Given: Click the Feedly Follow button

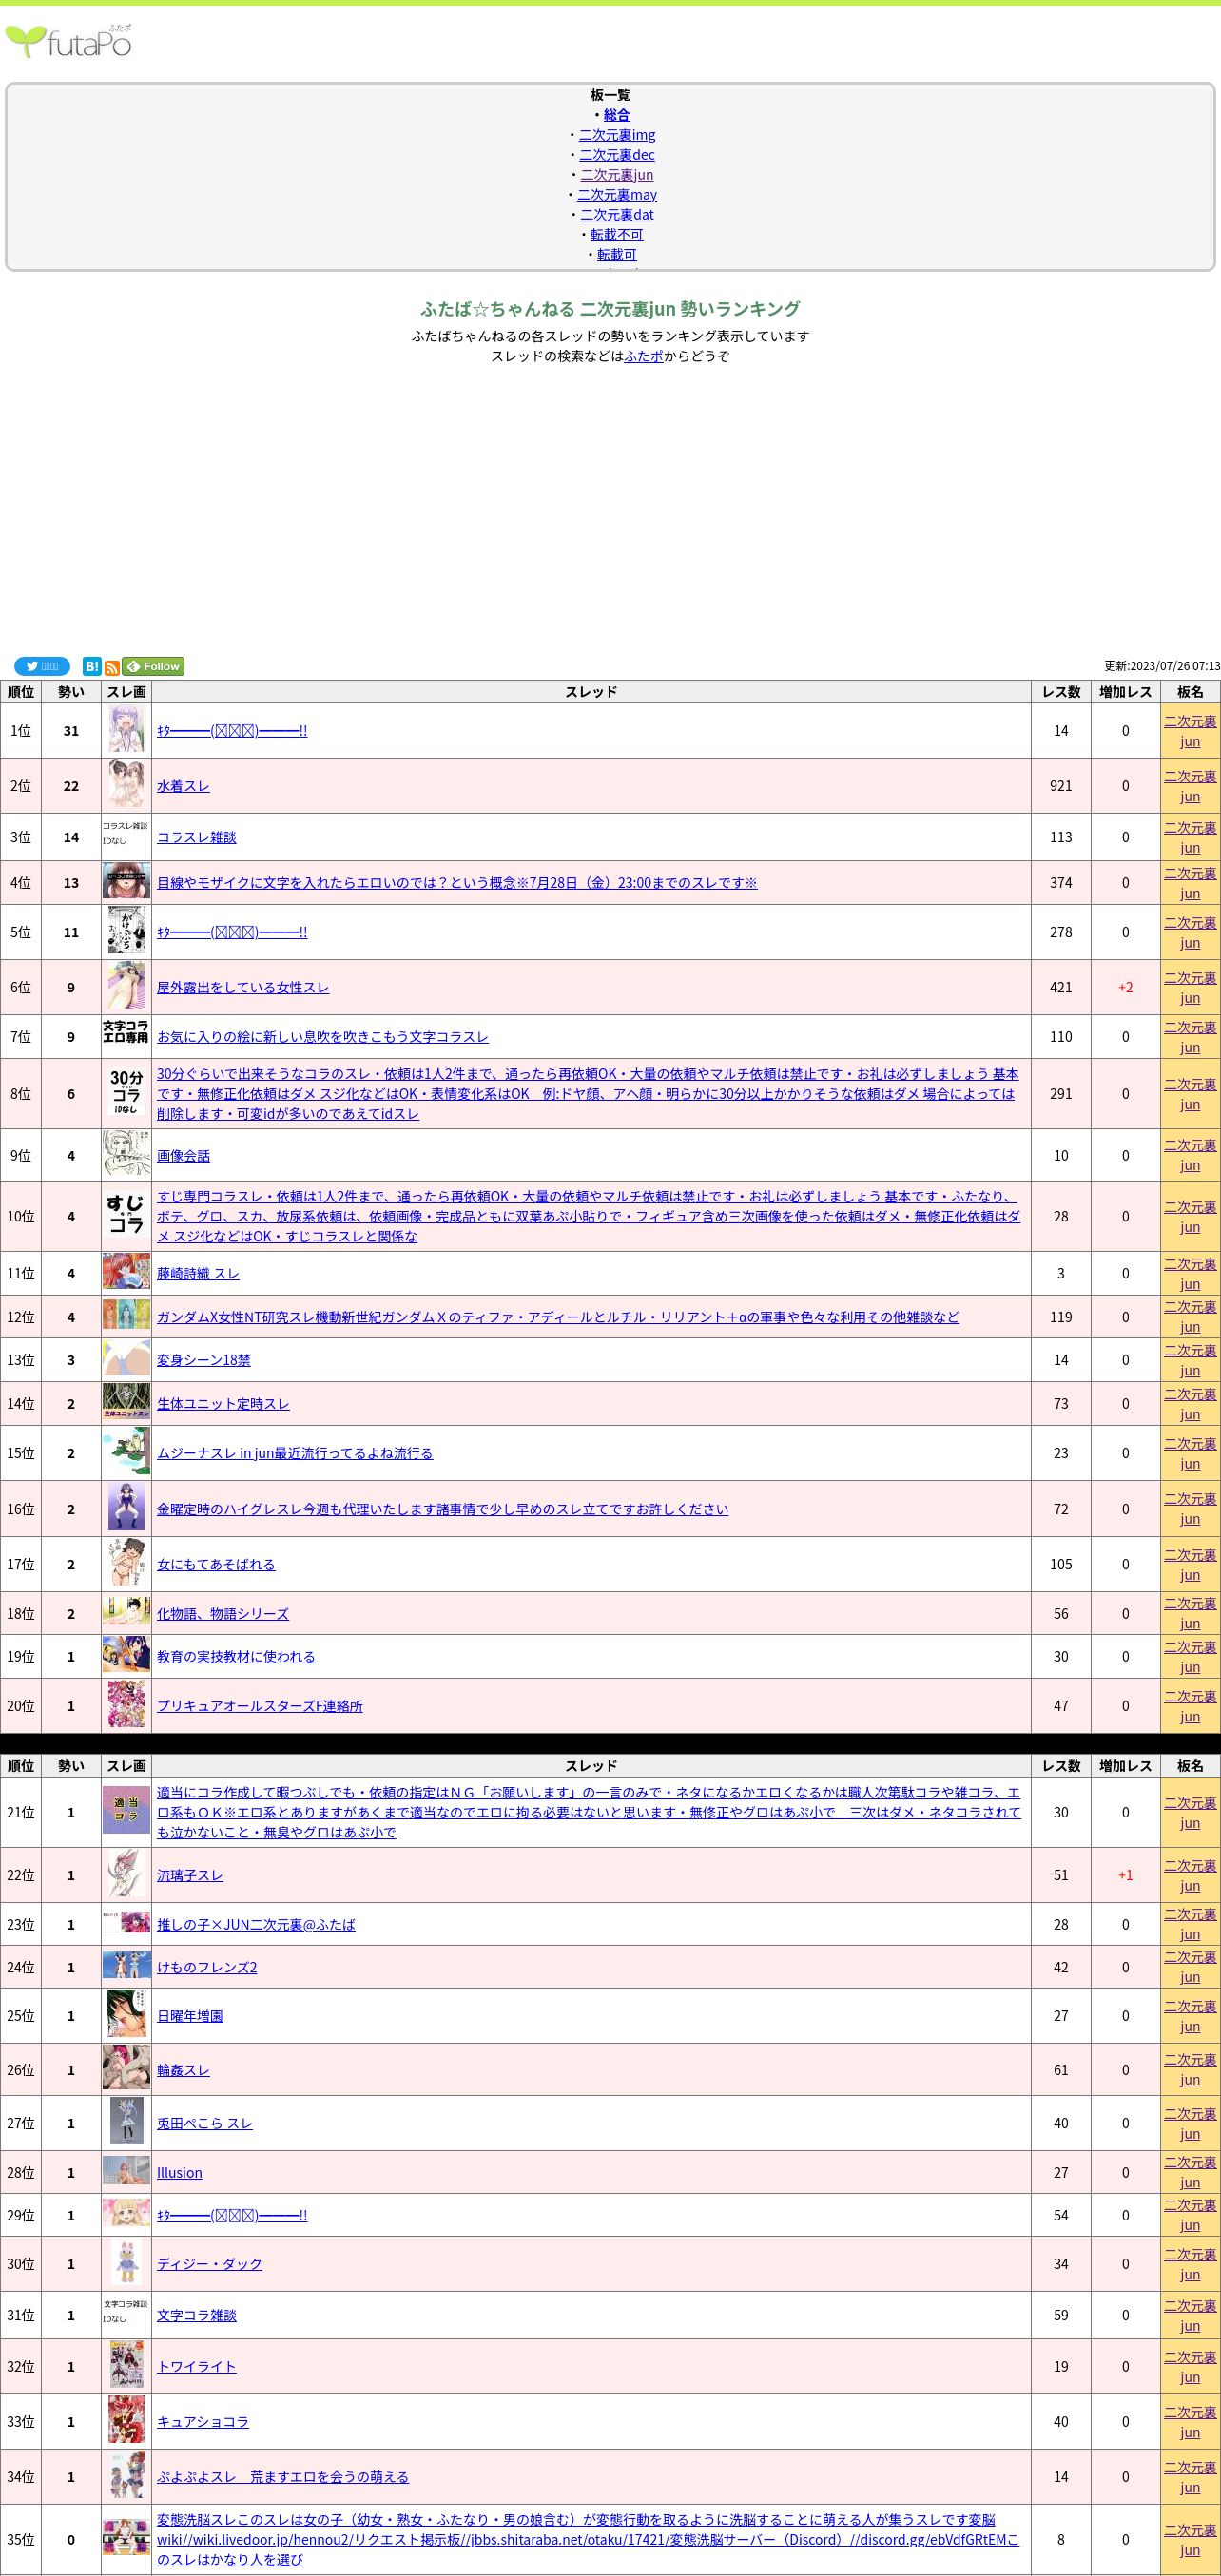Looking at the screenshot, I should click(153, 666).
